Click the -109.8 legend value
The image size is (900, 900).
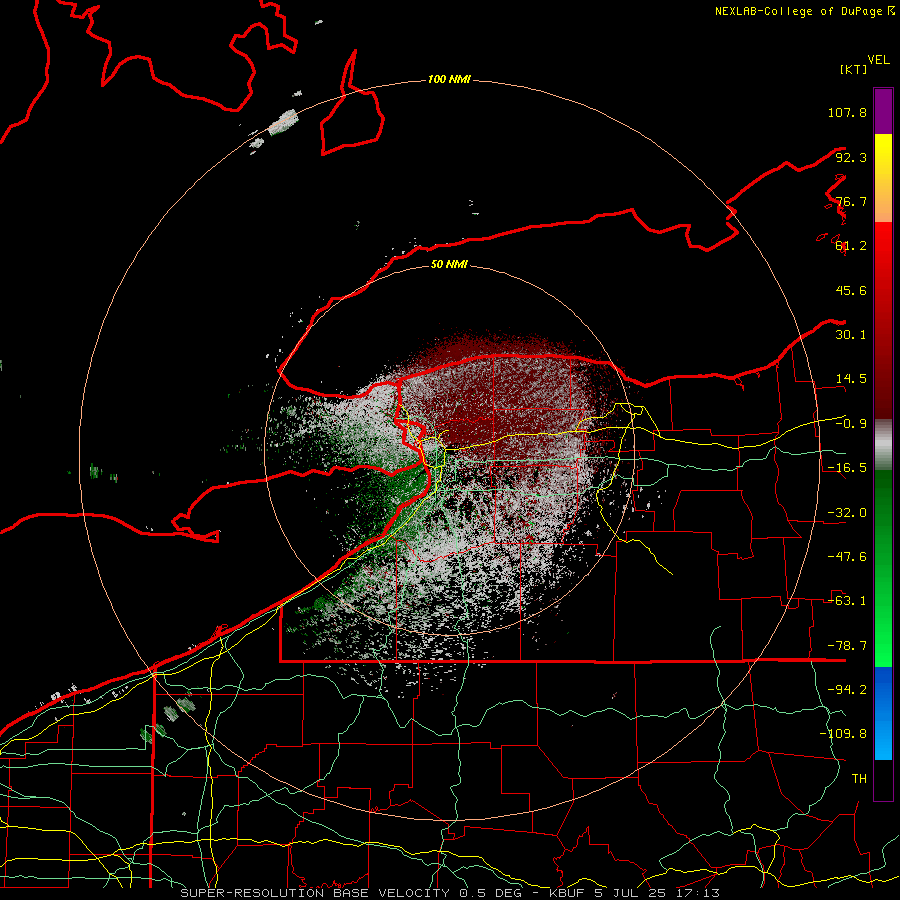coord(843,734)
